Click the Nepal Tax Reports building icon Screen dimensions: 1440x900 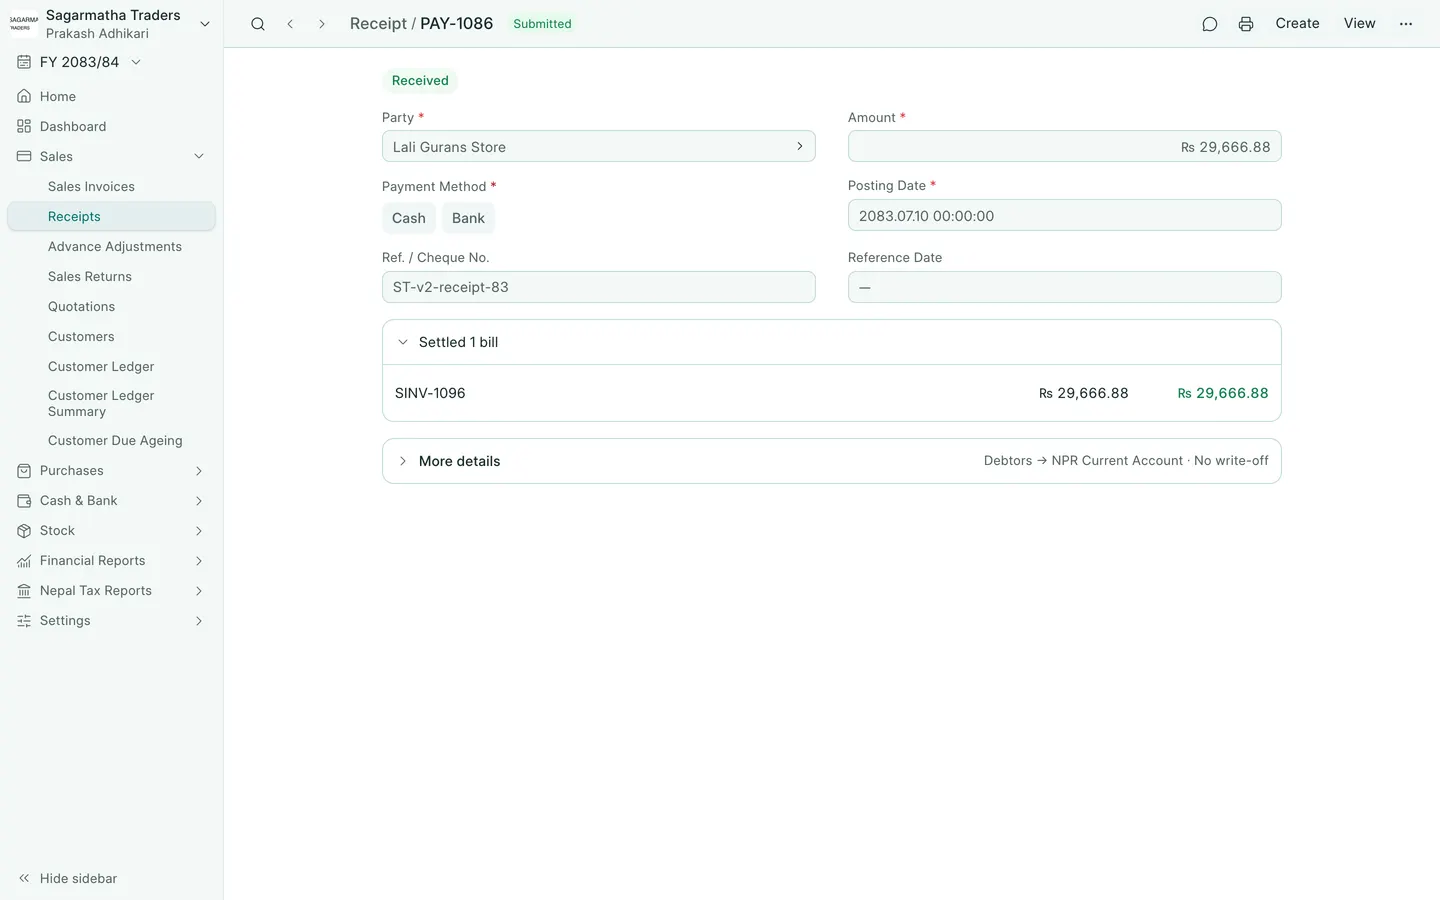point(24,591)
